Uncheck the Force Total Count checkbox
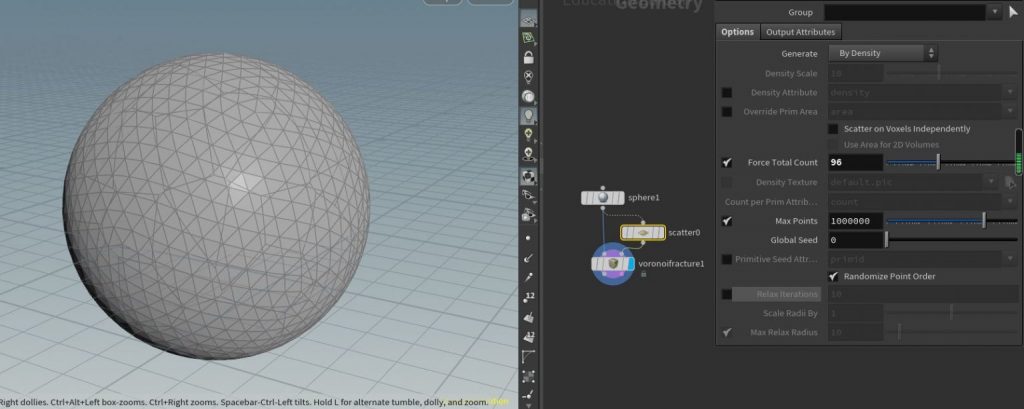 pos(727,163)
